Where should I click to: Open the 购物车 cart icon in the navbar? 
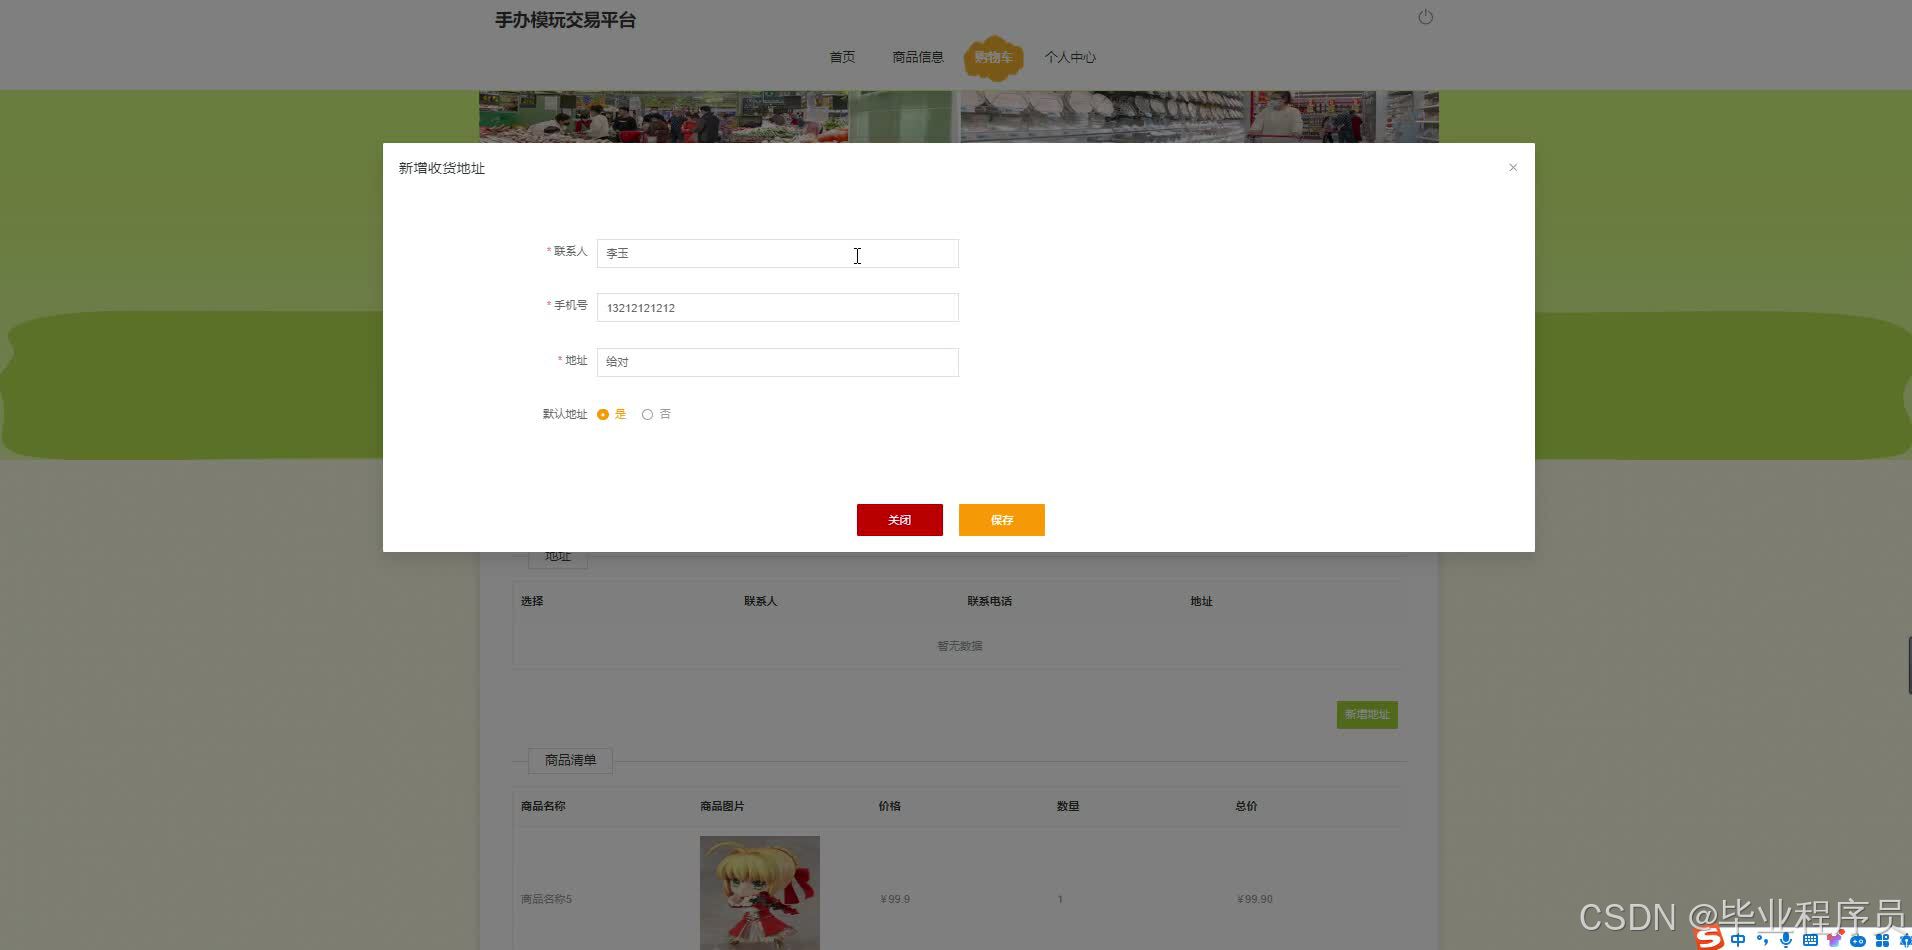point(992,57)
